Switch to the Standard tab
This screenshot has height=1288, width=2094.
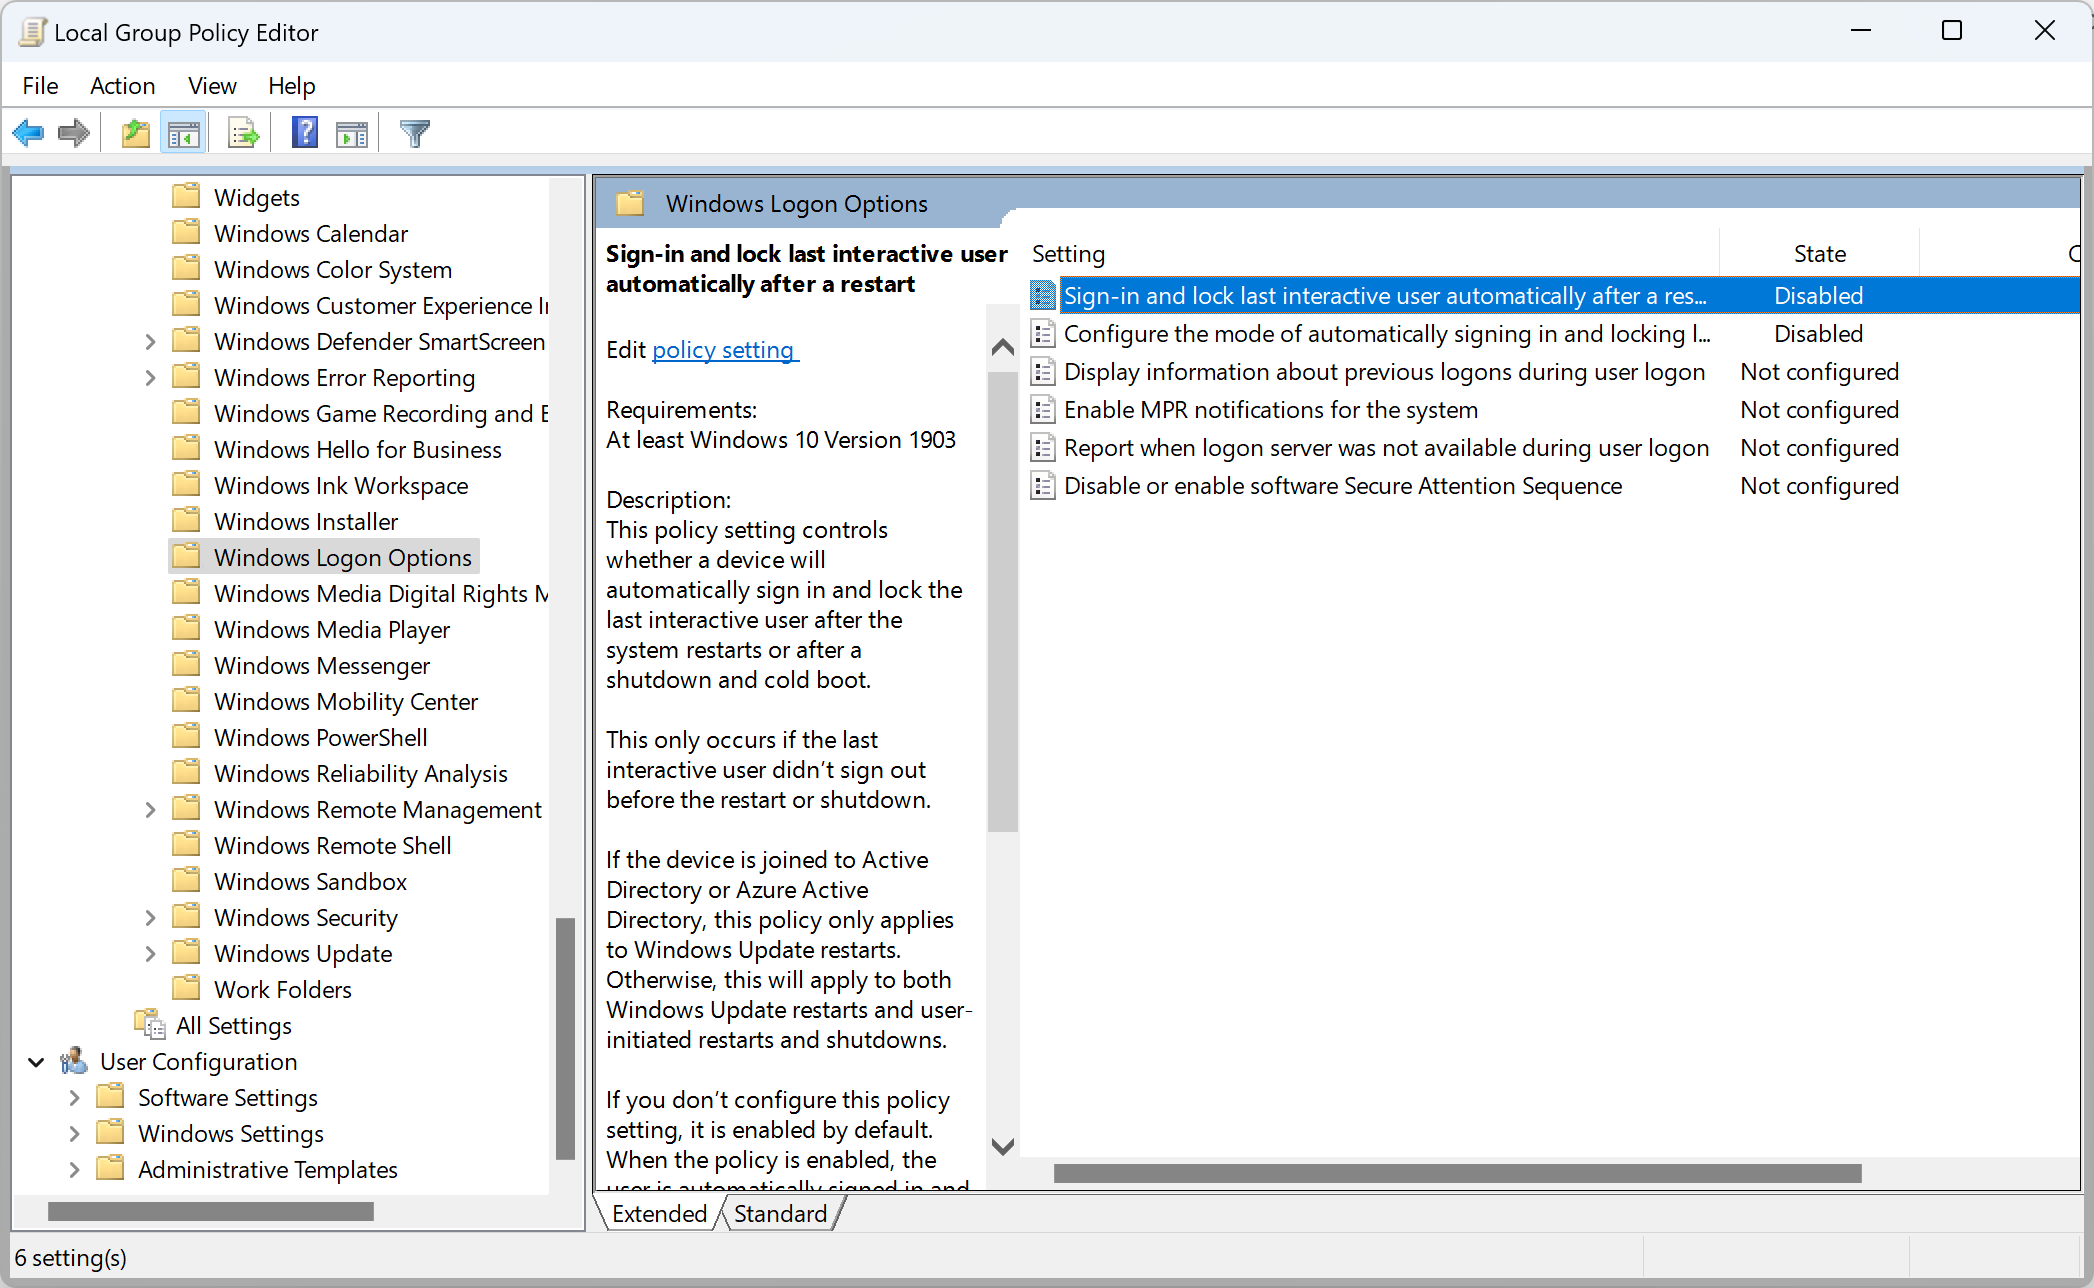[781, 1213]
